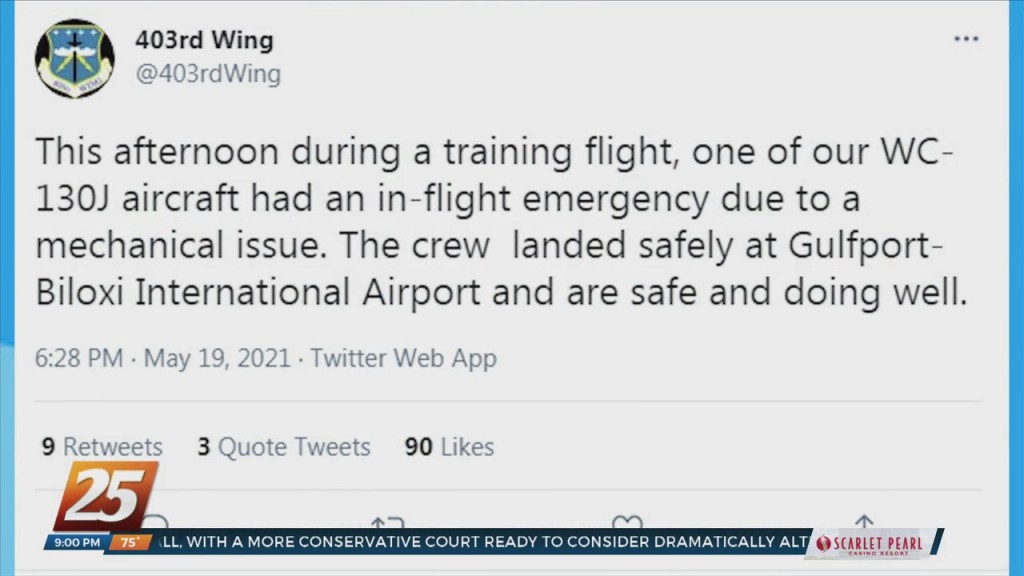View the 9 Retweets list
Viewport: 1024px width, 576px height.
(x=102, y=447)
